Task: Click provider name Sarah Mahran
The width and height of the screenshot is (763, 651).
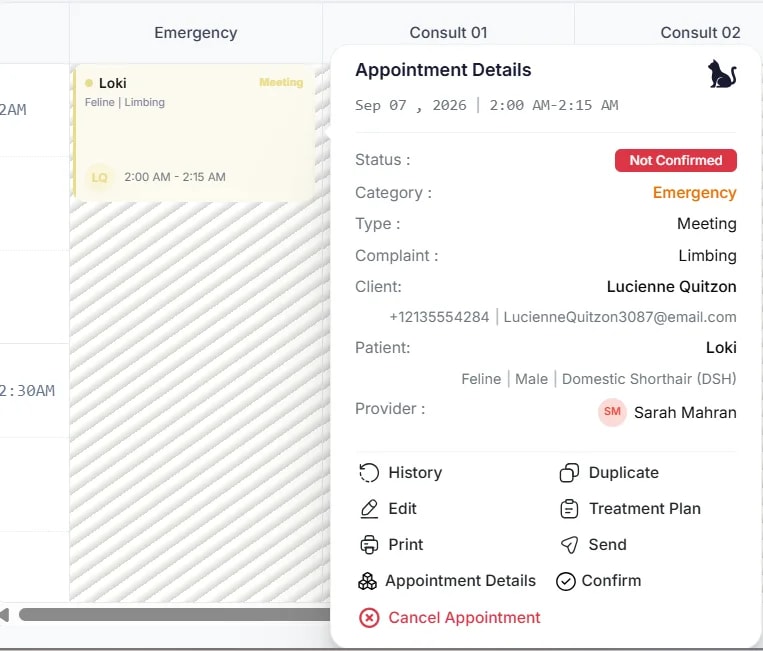Action: click(685, 413)
